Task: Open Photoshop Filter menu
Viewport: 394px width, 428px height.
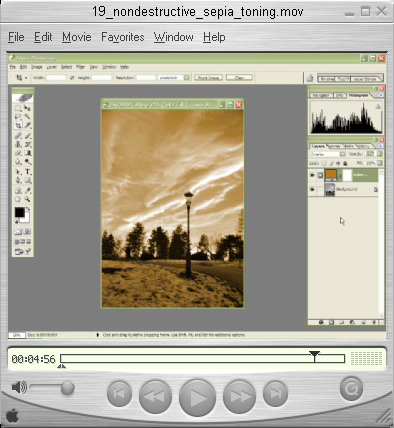Action: click(x=81, y=67)
